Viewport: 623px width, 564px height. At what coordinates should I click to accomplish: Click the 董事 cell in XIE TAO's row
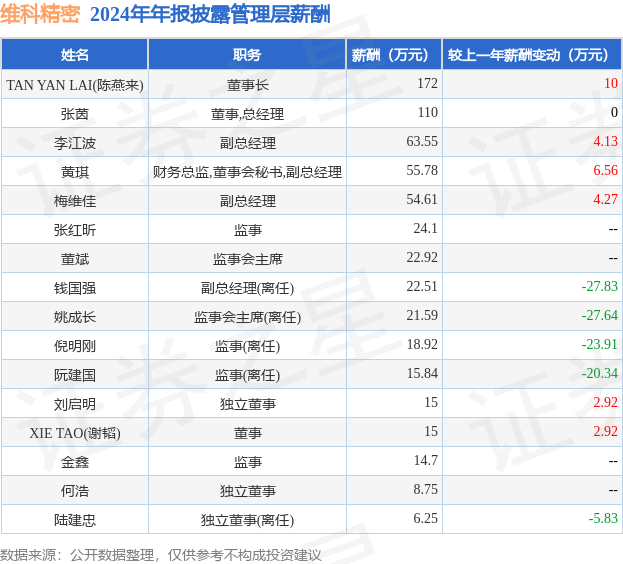(247, 433)
